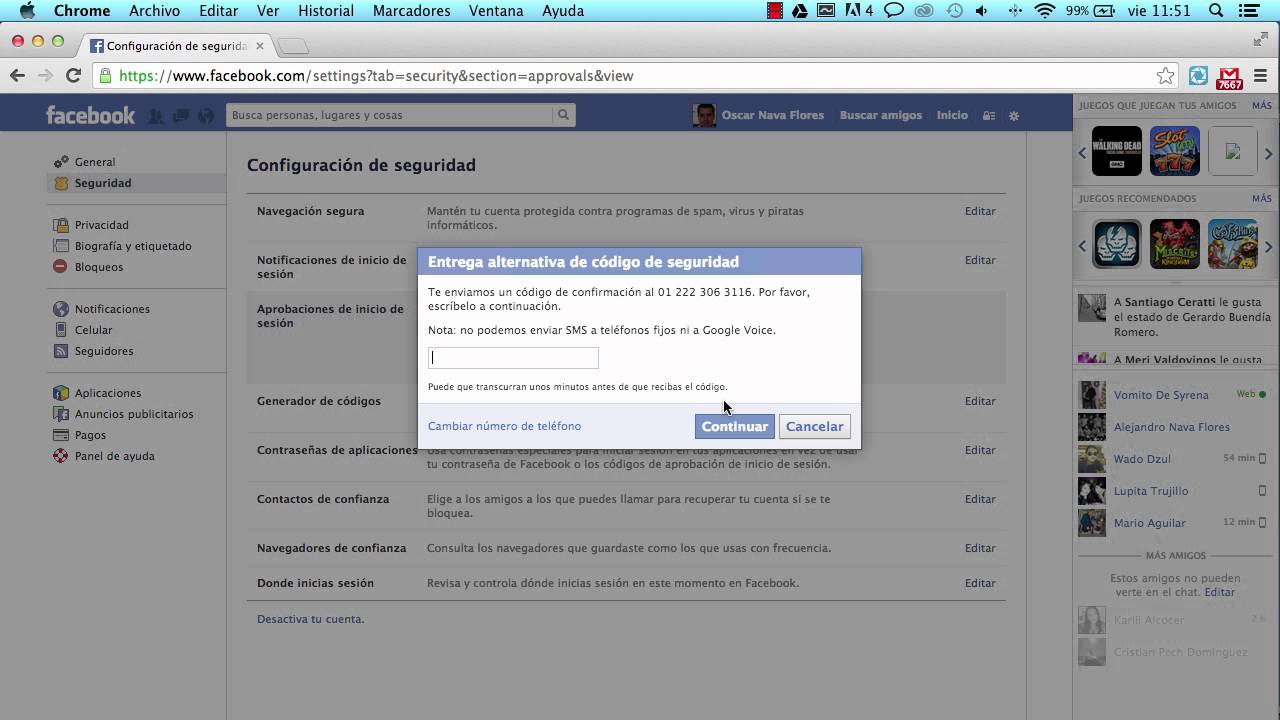Open Spotlight search in menu bar
The width and height of the screenshot is (1280, 720).
pos(1216,11)
